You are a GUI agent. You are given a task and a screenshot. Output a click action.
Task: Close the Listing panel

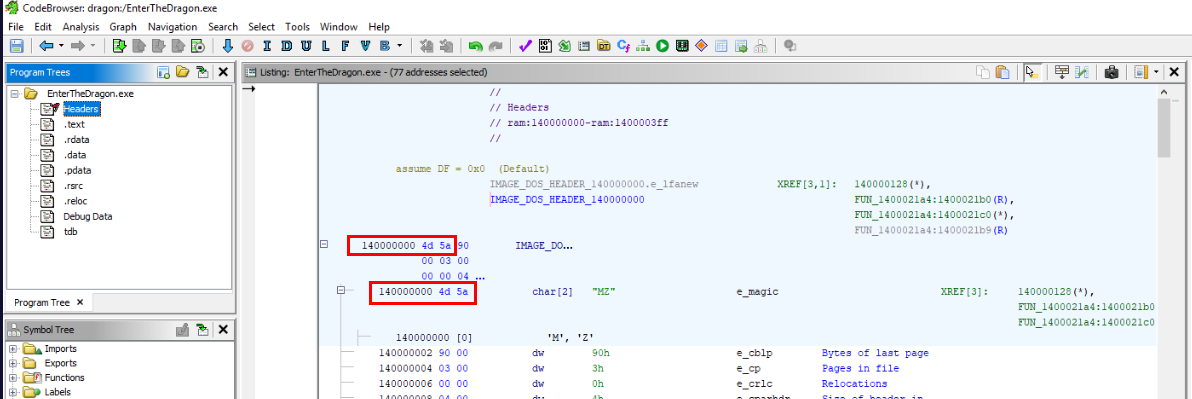(1173, 72)
